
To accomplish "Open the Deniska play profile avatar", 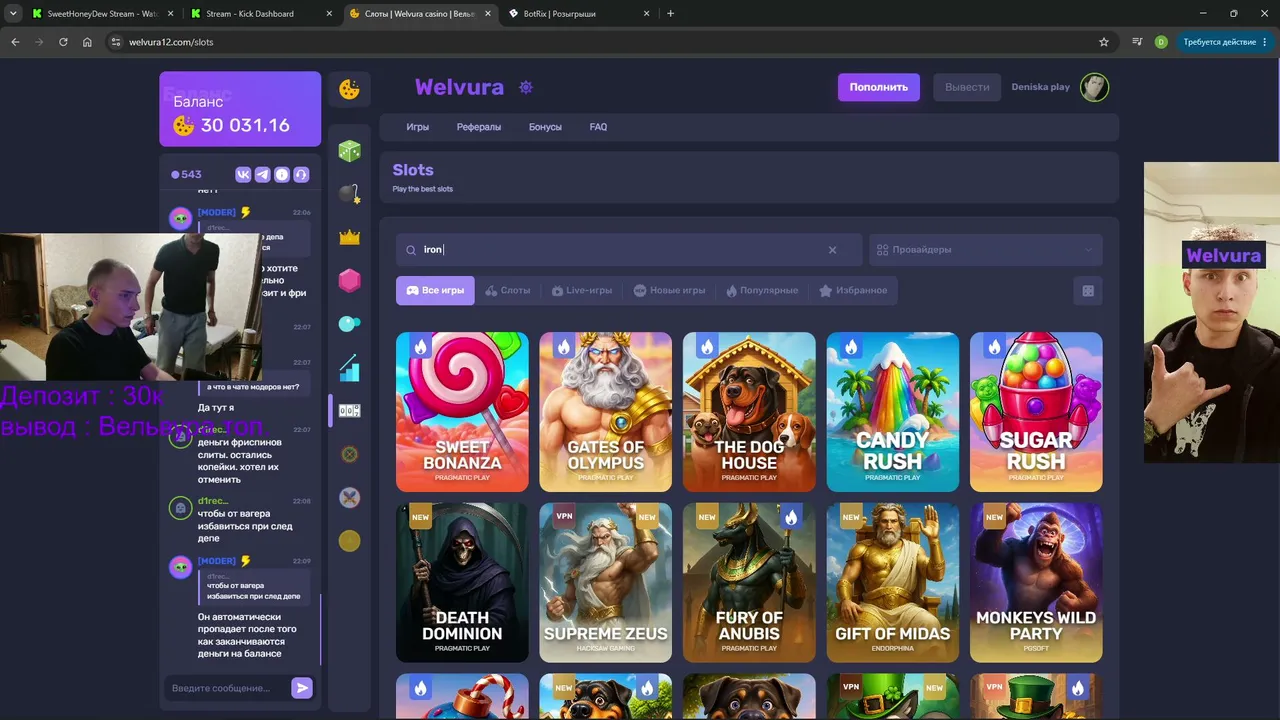I will coord(1094,87).
